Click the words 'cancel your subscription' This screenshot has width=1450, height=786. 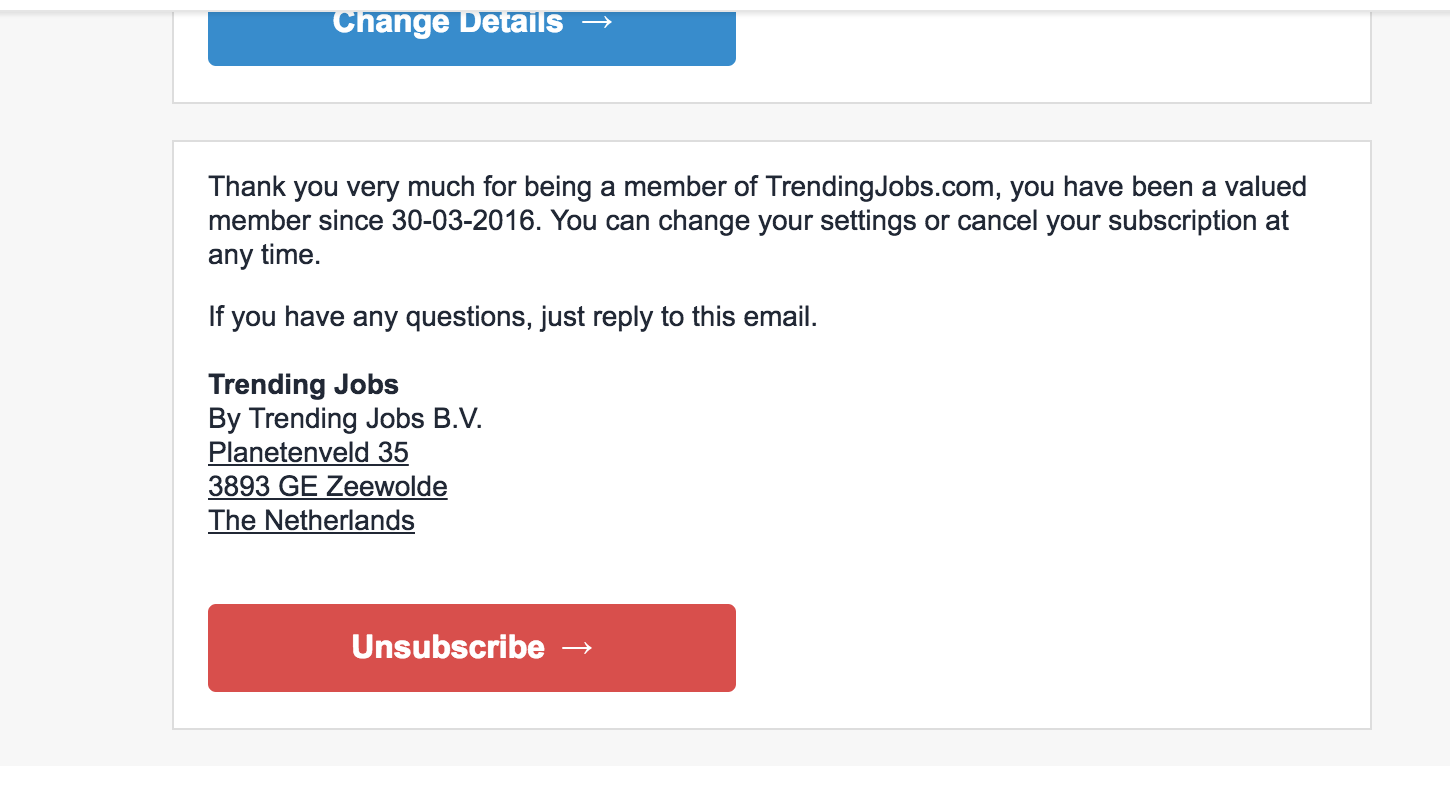[x=1108, y=221]
